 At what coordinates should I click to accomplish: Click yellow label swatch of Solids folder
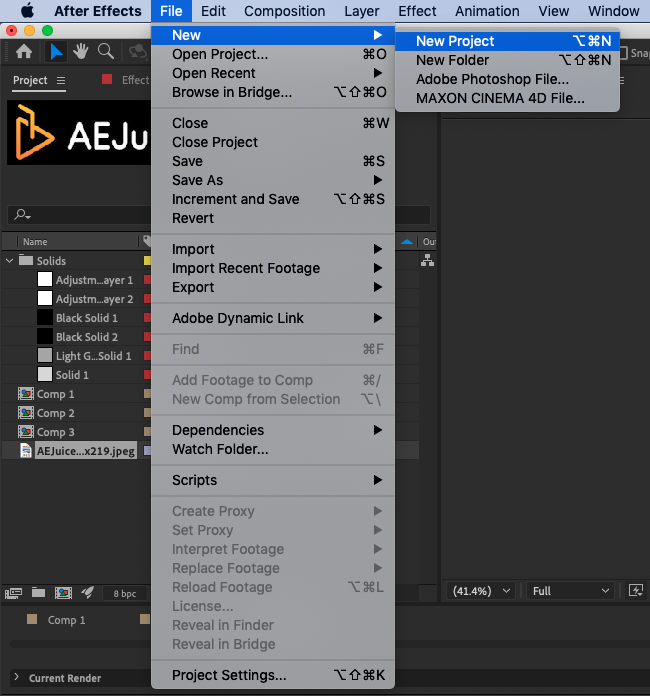147,261
